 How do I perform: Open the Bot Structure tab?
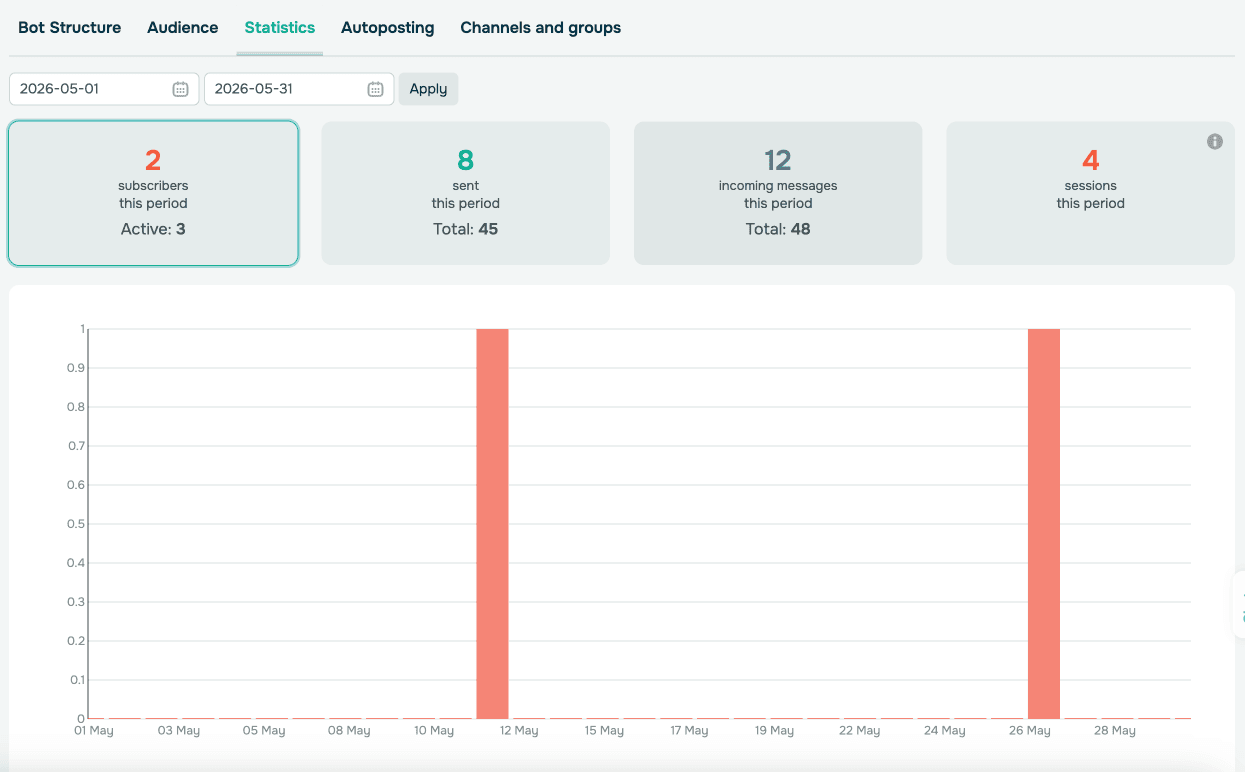tap(70, 28)
